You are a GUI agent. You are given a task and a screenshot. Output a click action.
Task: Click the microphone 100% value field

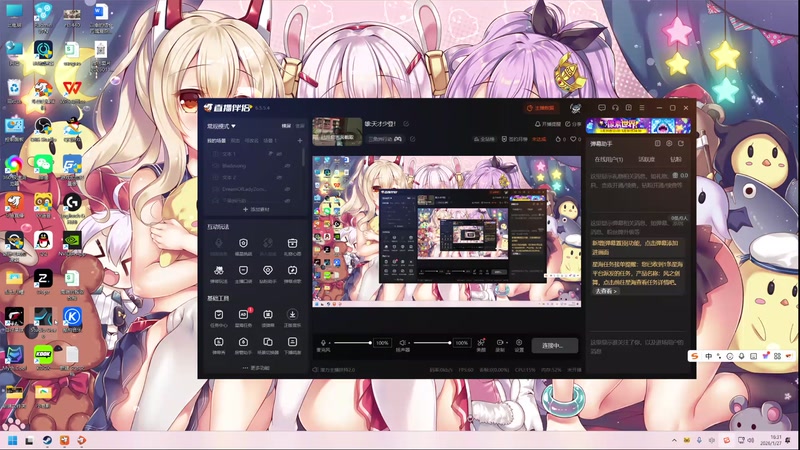click(x=382, y=343)
